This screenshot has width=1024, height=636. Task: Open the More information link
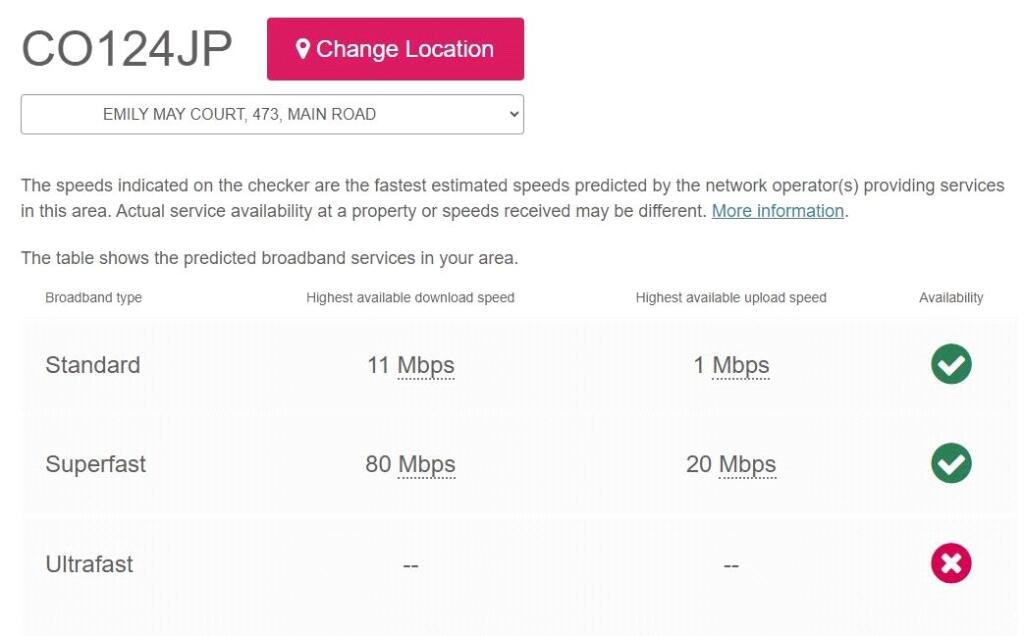tap(778, 211)
